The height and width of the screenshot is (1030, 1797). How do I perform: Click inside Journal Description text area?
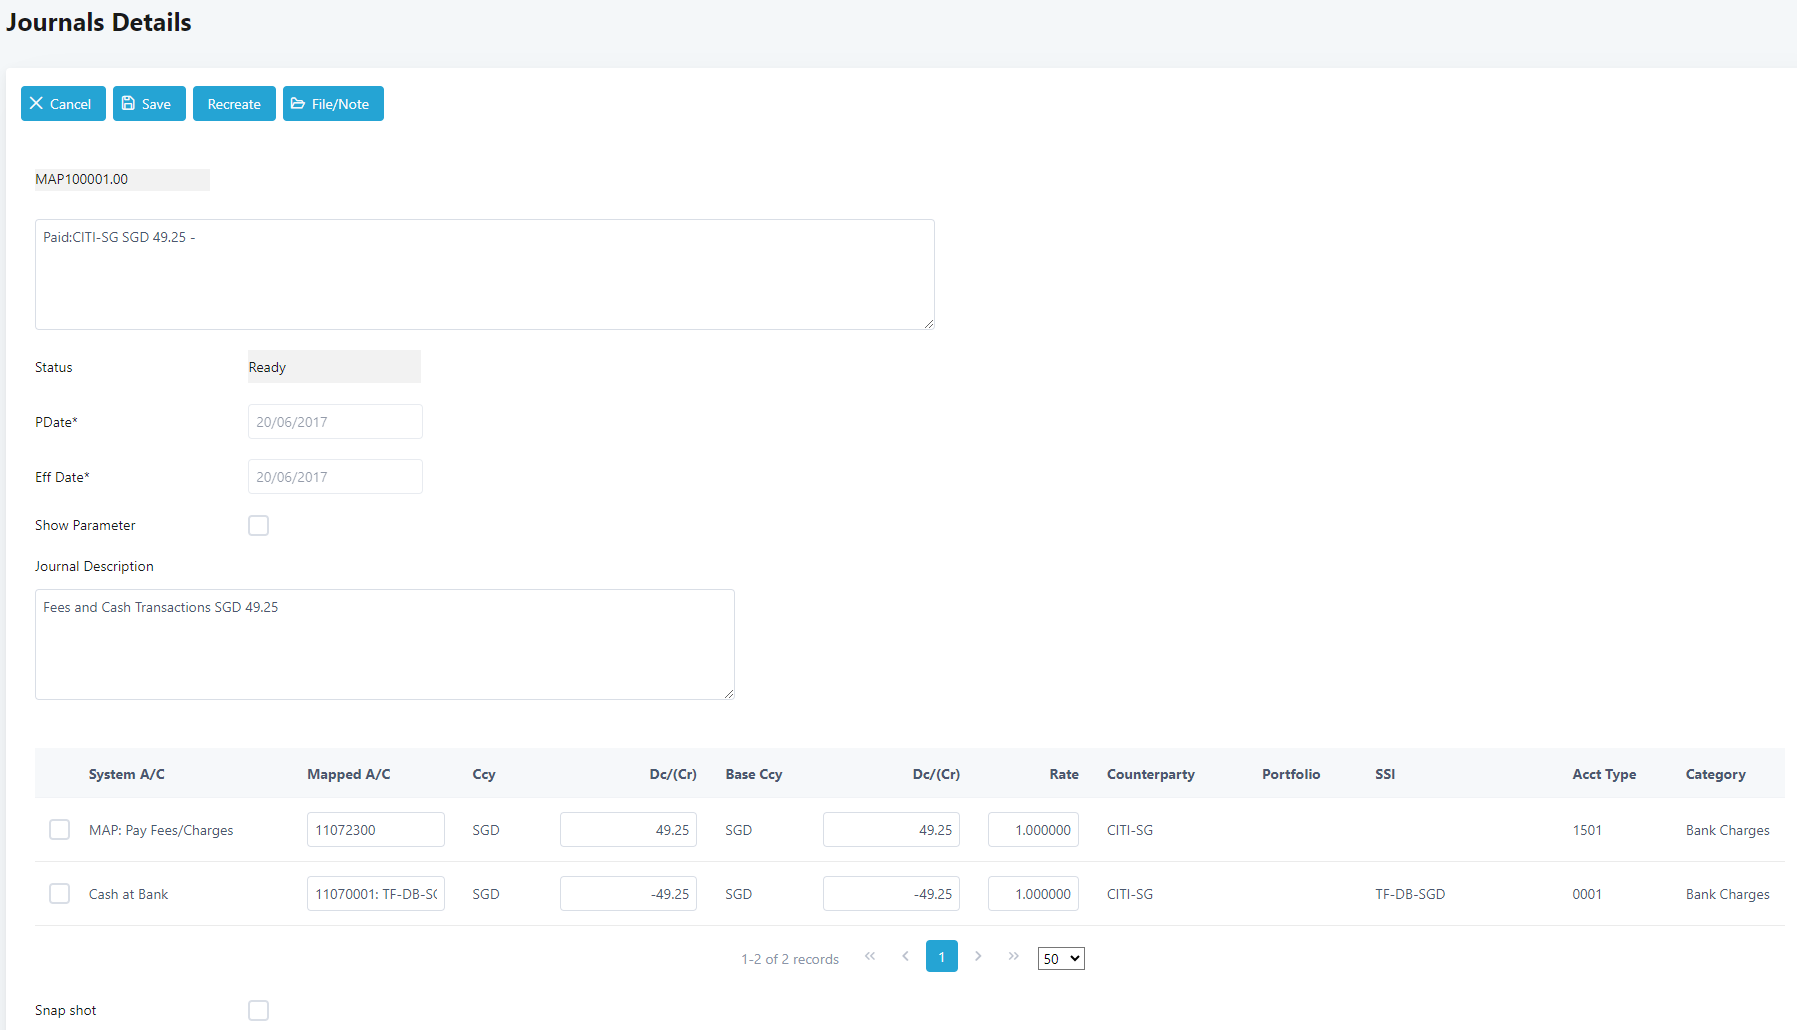click(x=384, y=645)
